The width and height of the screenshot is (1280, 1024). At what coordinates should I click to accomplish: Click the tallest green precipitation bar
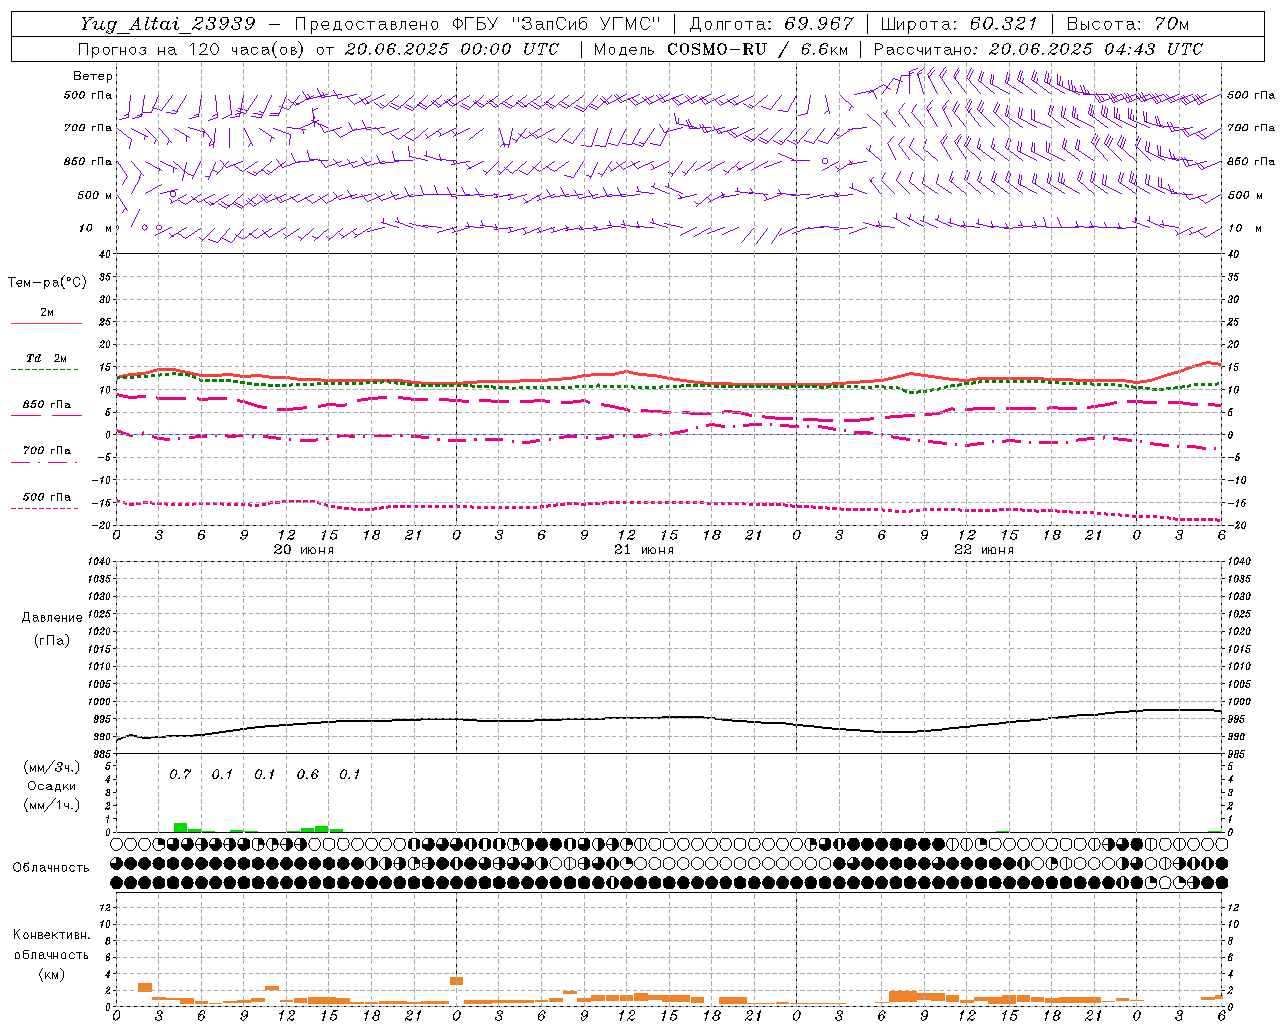click(180, 827)
